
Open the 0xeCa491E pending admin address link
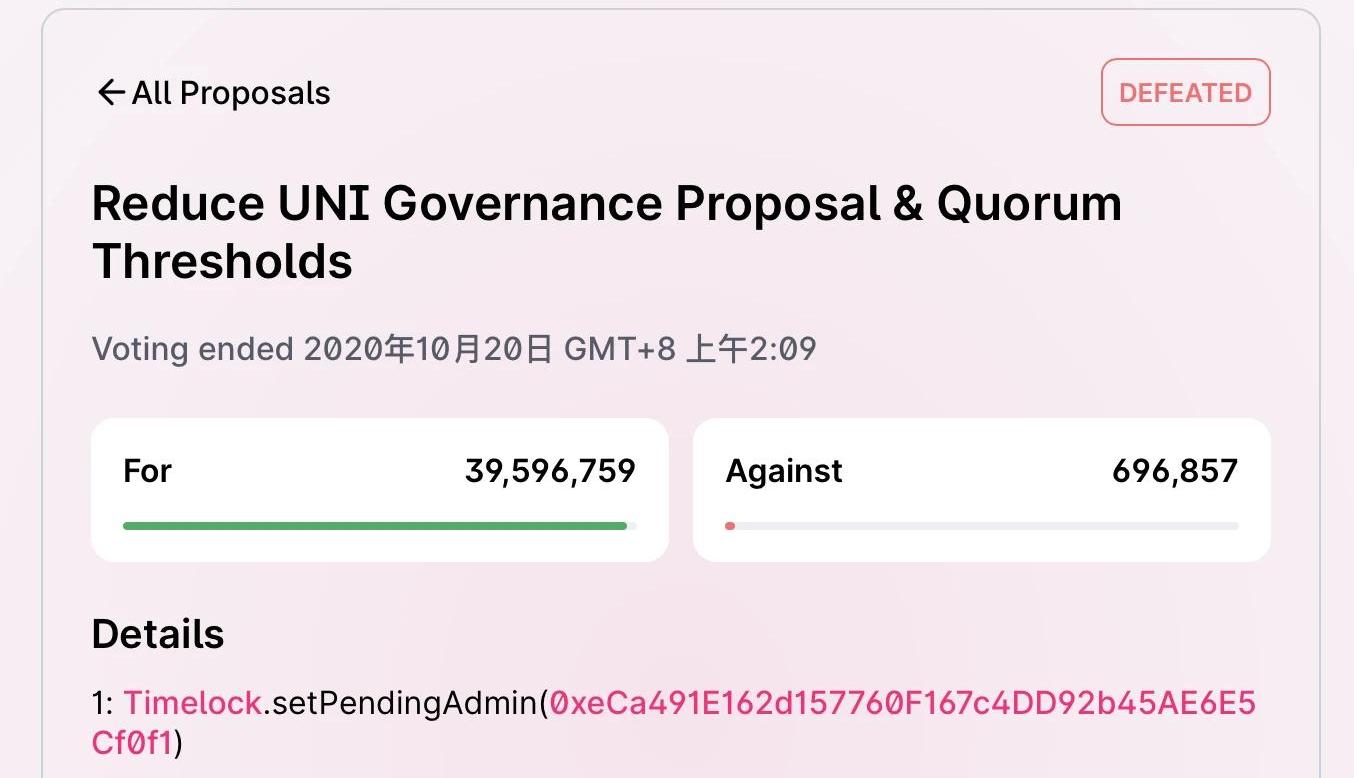tap(902, 703)
